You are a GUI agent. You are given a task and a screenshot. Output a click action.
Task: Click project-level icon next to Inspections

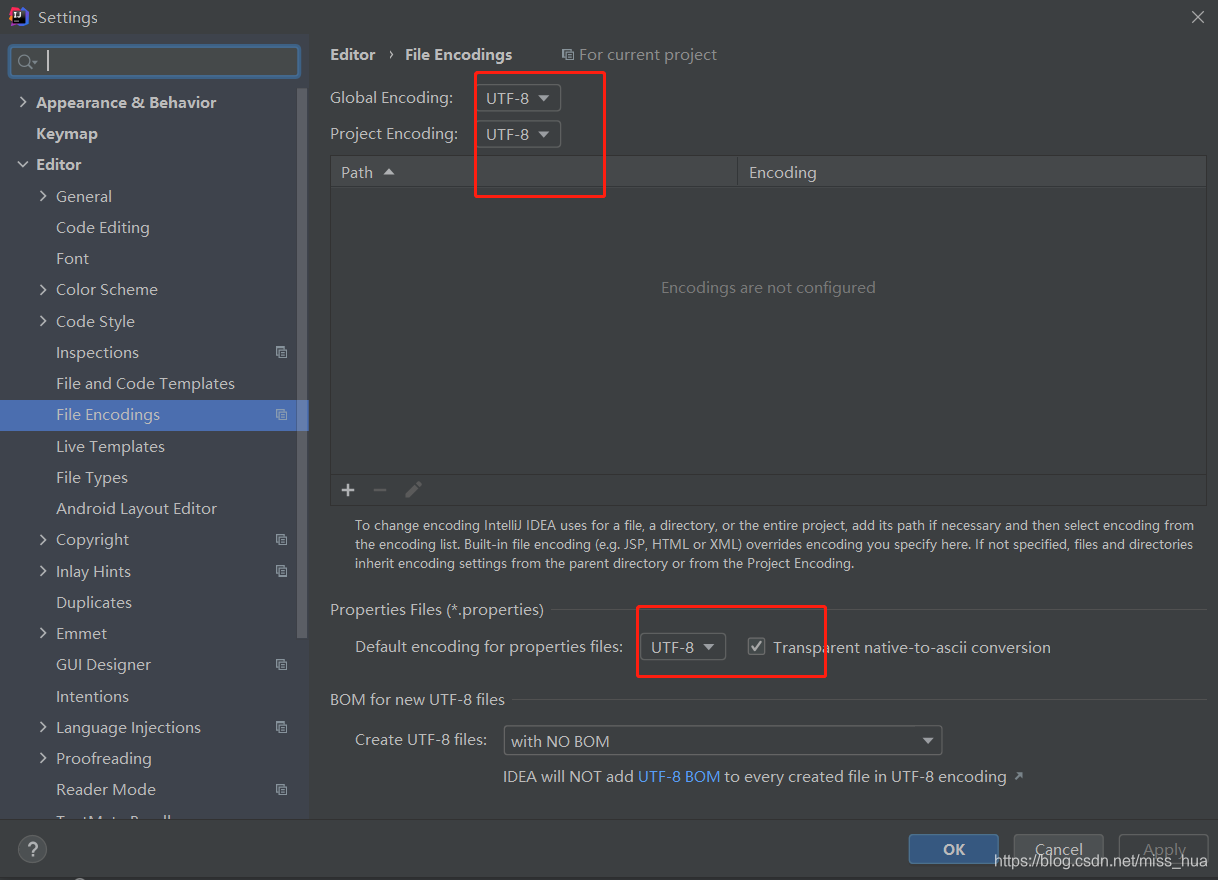(x=281, y=352)
